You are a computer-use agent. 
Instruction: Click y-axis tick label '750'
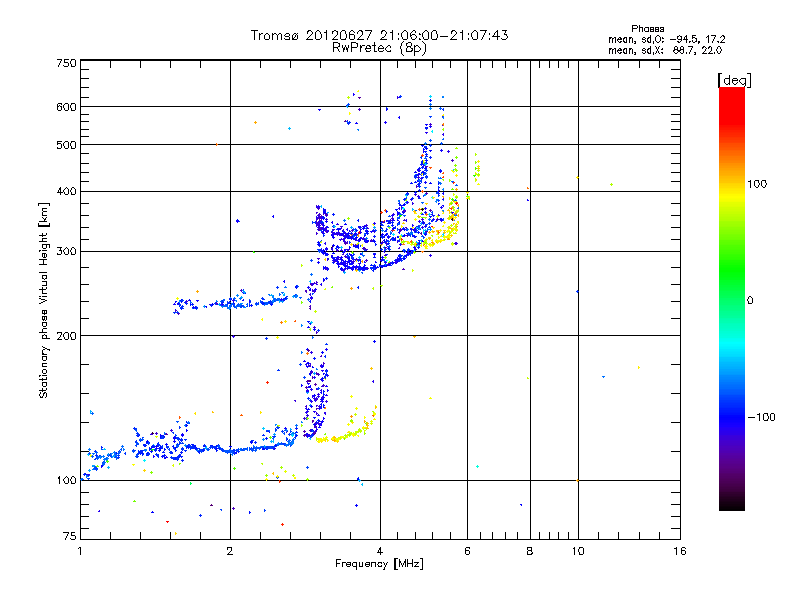(66, 63)
